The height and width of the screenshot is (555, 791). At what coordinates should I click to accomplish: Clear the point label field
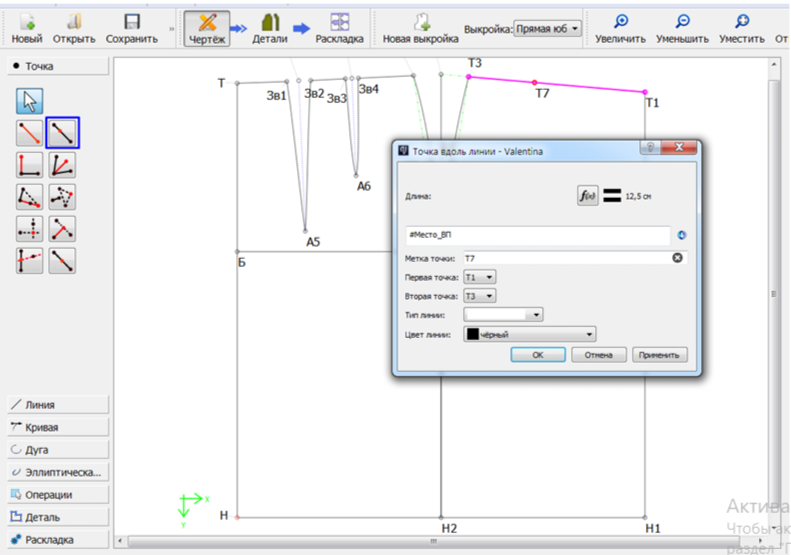(677, 258)
